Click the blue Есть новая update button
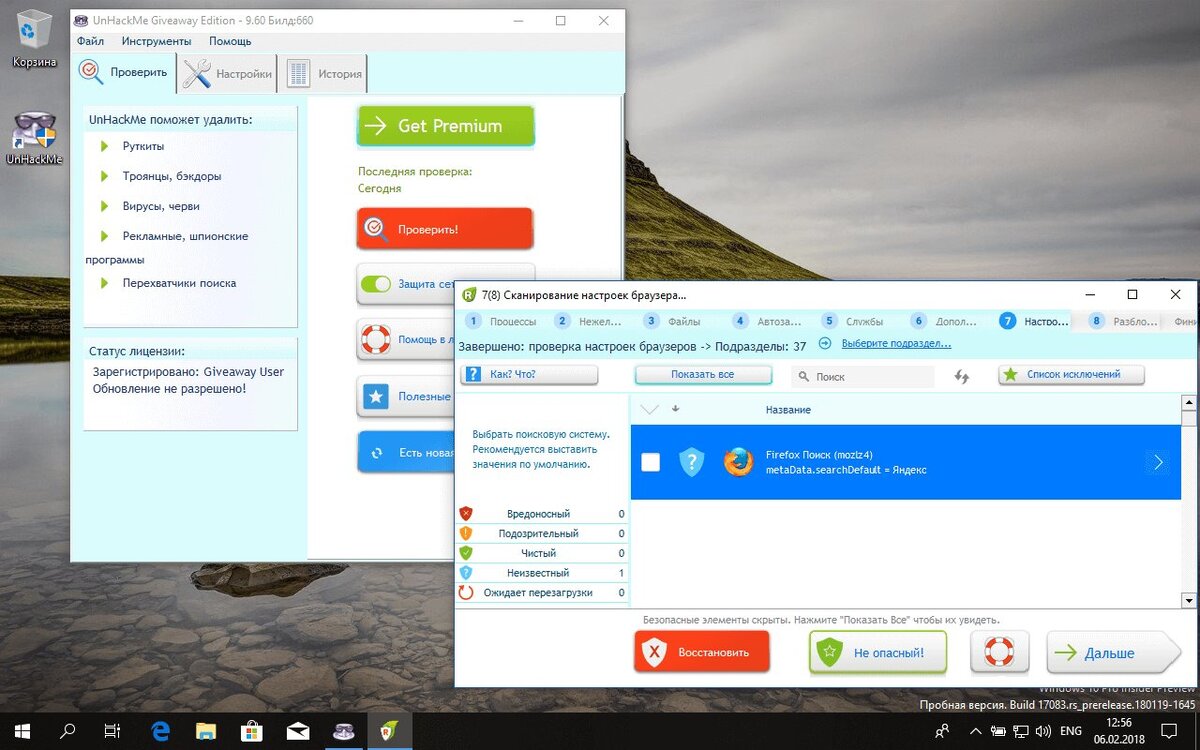 click(405, 453)
